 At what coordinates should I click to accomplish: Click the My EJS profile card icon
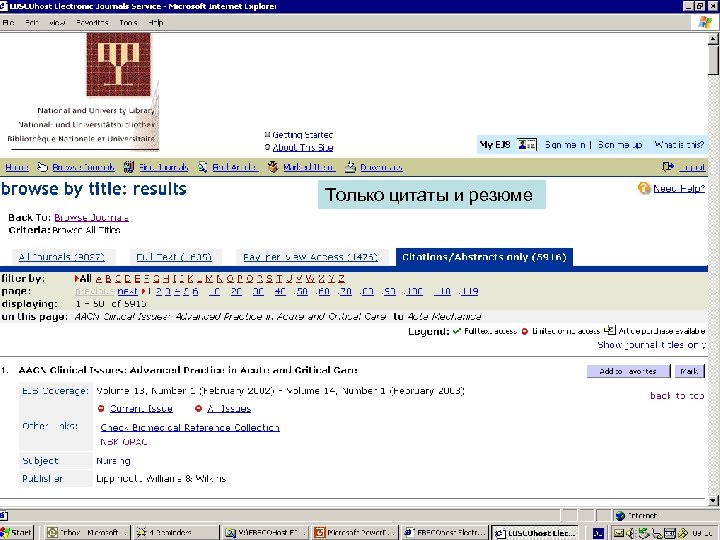tap(527, 145)
